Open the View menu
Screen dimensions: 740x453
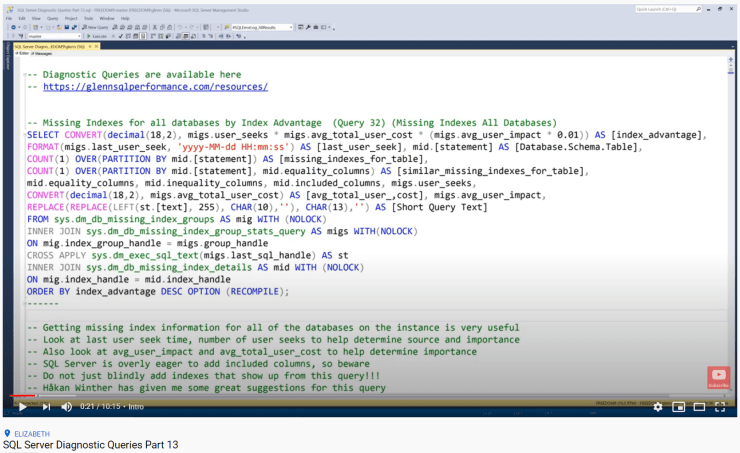(x=36, y=18)
